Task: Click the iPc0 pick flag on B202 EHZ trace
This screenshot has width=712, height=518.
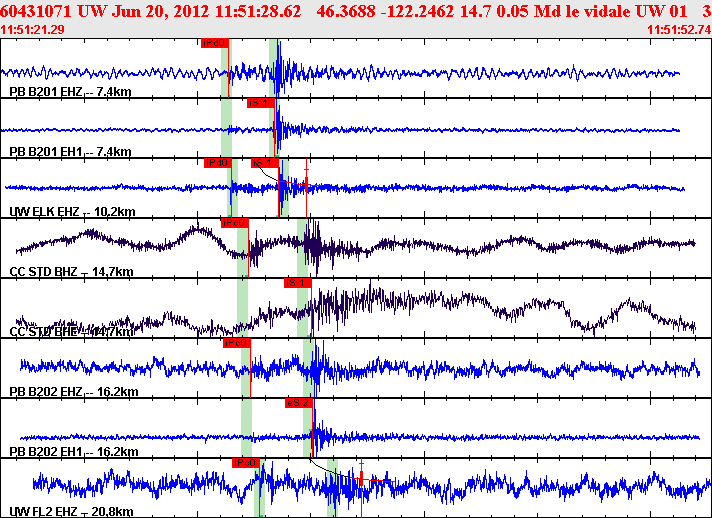Action: (237, 343)
